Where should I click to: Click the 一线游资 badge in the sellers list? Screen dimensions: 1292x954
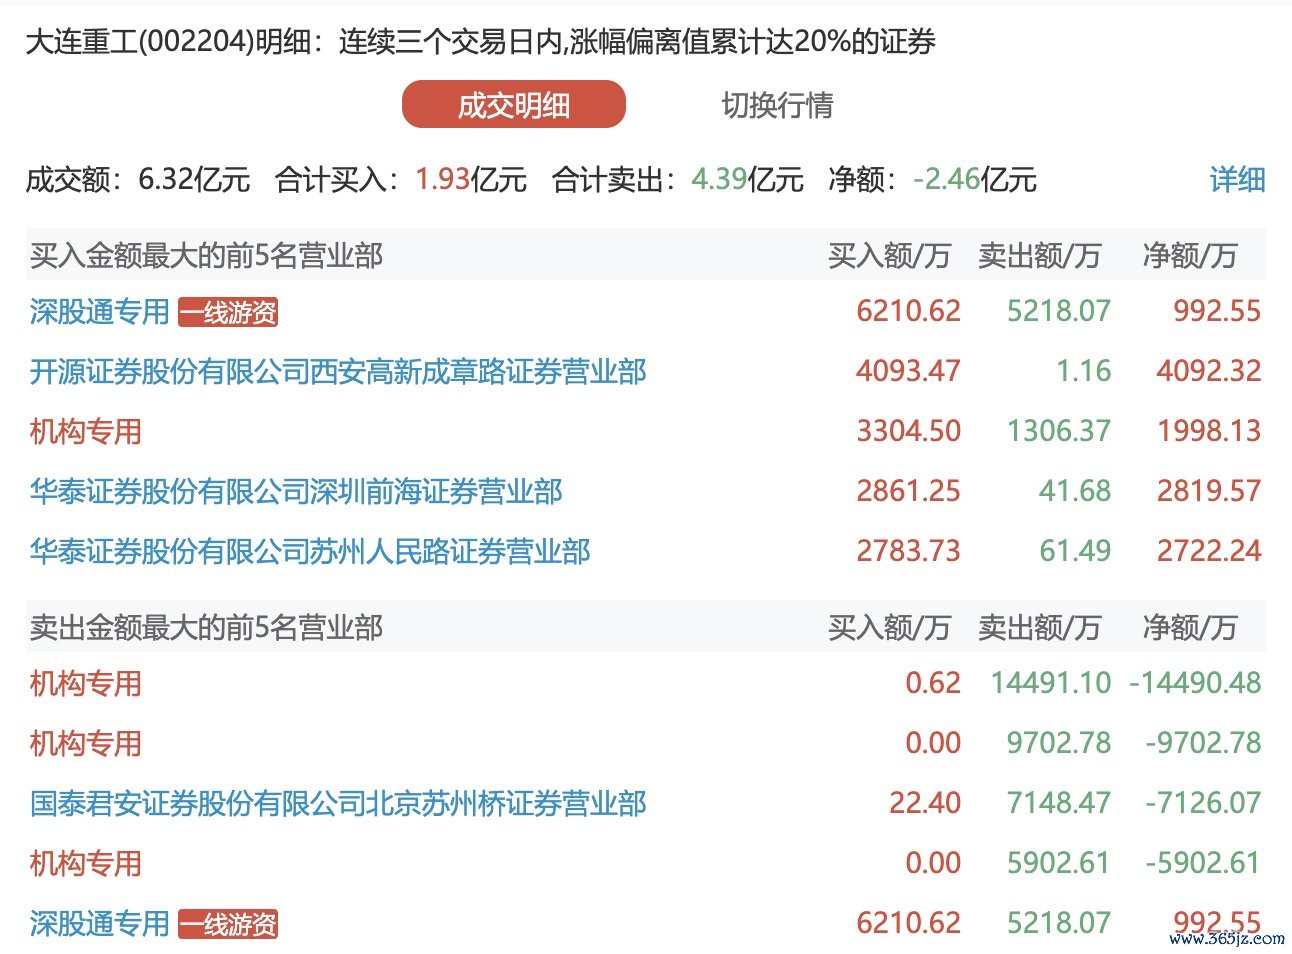(x=228, y=925)
